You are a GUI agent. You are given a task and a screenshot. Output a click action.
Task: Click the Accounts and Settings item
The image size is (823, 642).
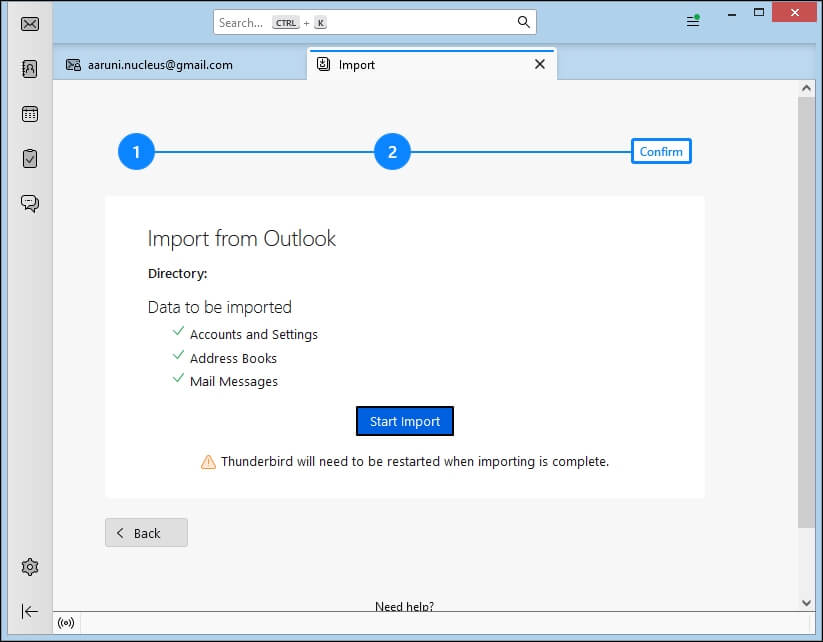click(x=254, y=334)
